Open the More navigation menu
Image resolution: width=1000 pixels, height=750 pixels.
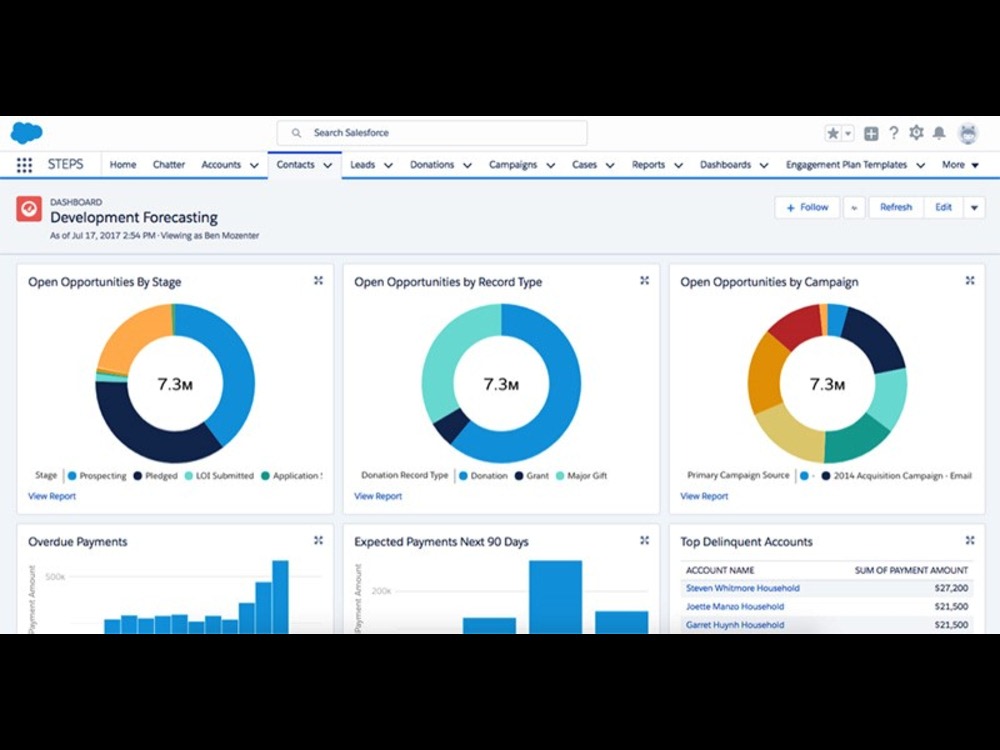coord(960,165)
